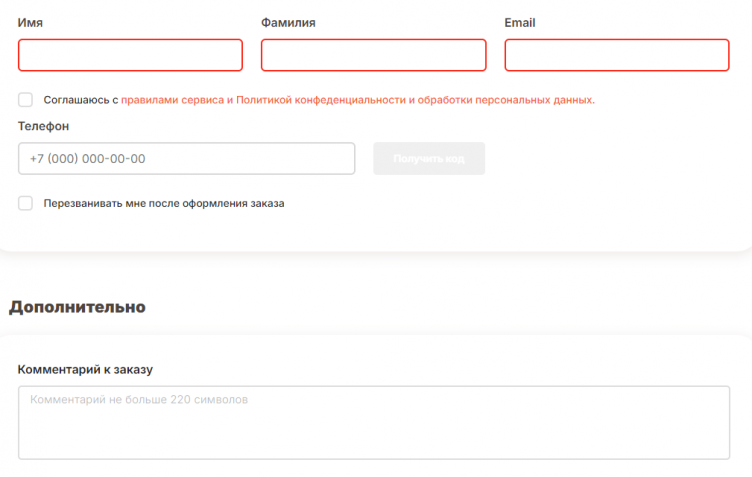This screenshot has height=477, width=752.
Task: Click the Имя field label
Action: [x=30, y=23]
